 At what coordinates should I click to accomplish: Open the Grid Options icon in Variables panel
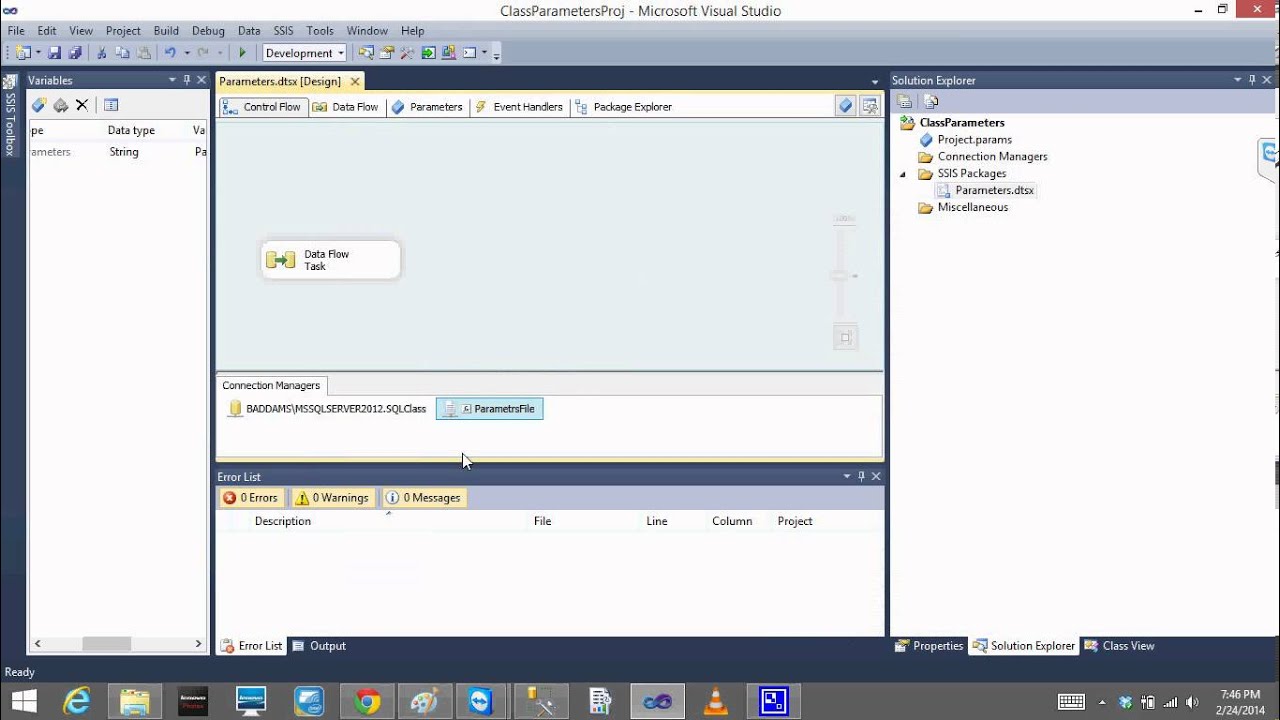(111, 105)
